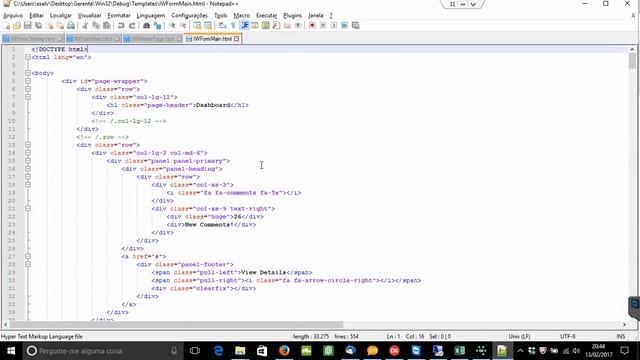
Task: Open the Linguagem menu
Action: [x=151, y=16]
